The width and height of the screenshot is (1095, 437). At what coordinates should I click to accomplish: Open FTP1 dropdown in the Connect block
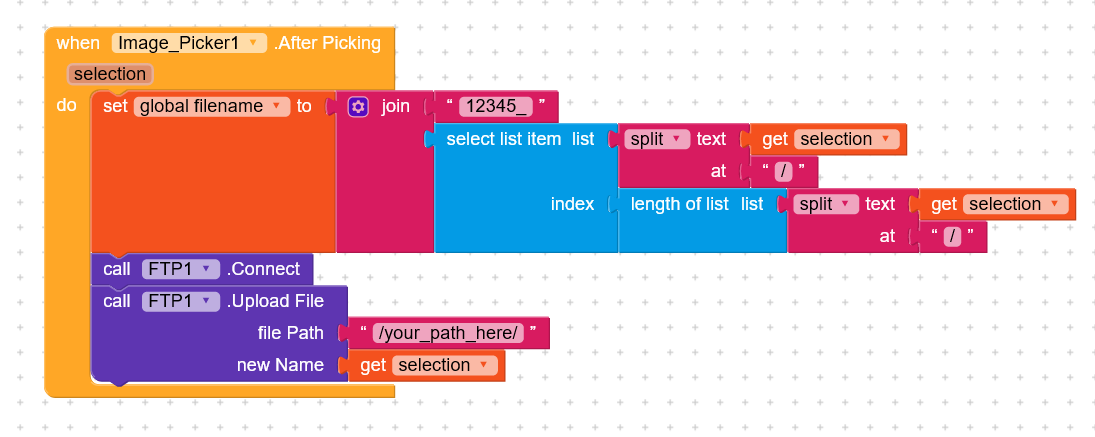[205, 269]
